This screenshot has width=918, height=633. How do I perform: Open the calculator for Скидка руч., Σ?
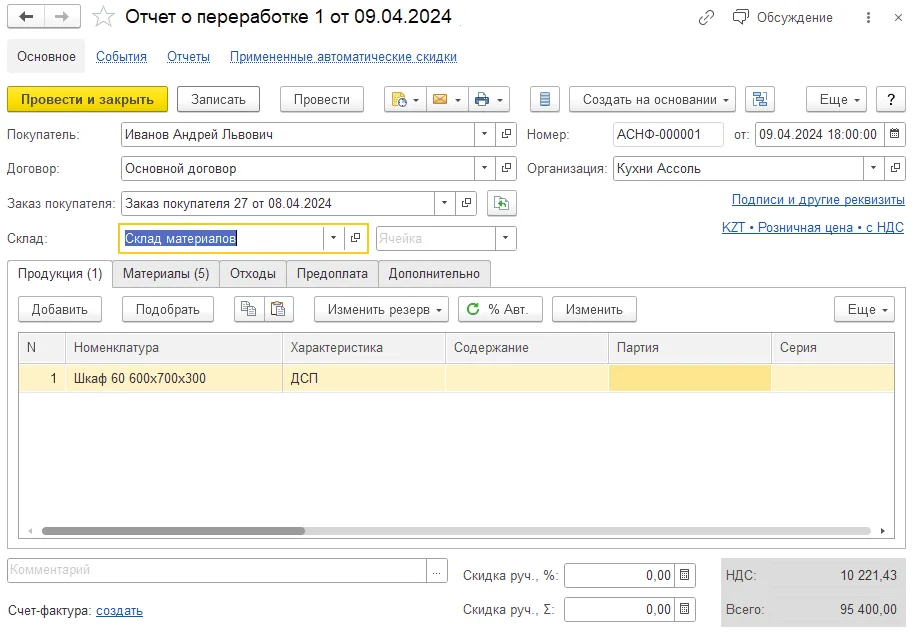pos(684,610)
